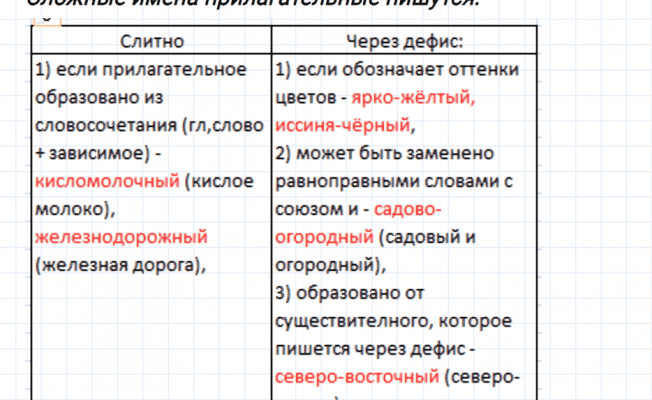Image resolution: width=652 pixels, height=400 pixels.
Task: Click the red word "огородный" on the next line
Action: click(322, 238)
